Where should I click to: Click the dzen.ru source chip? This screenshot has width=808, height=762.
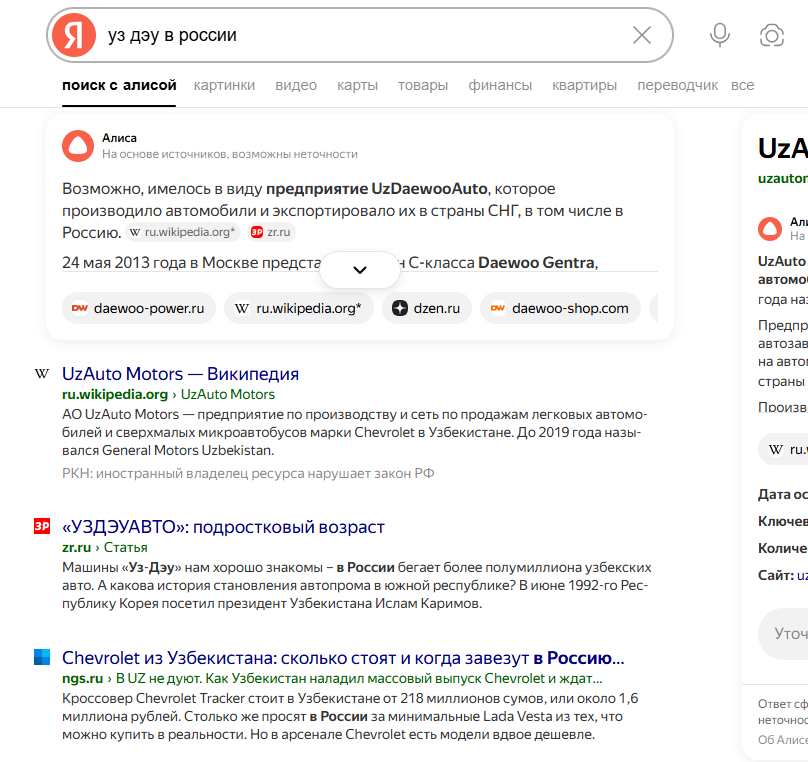pyautogui.click(x=426, y=308)
